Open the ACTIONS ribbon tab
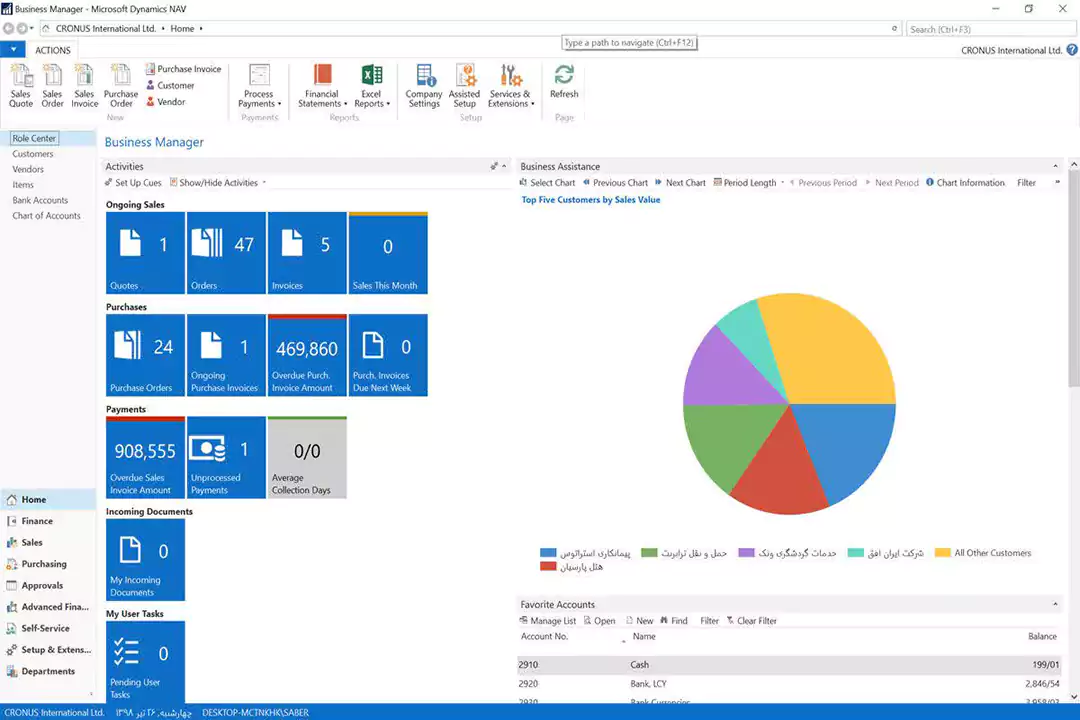This screenshot has height=720, width=1080. 53,50
